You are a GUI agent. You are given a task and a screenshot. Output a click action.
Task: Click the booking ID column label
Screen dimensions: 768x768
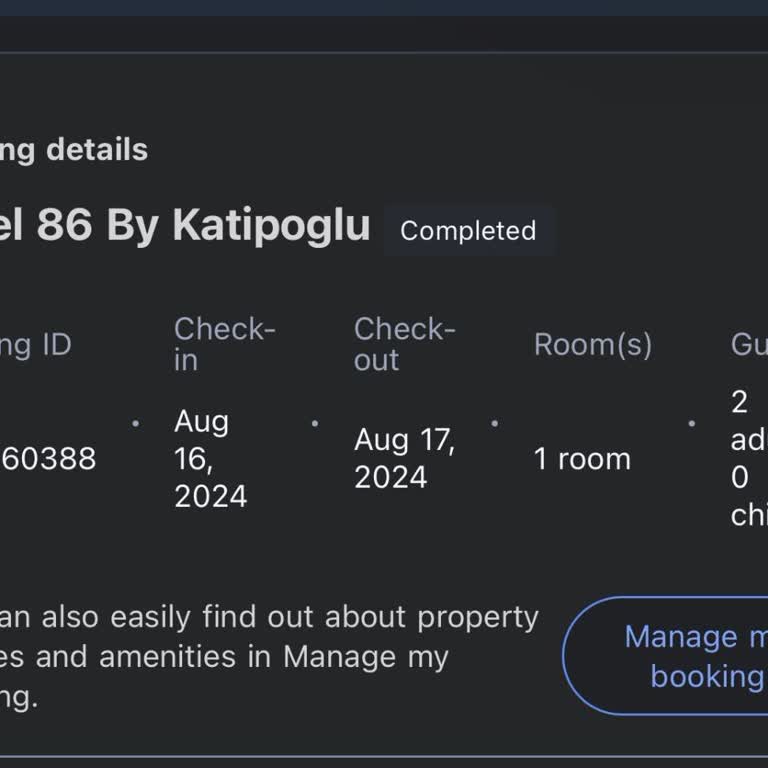coord(36,345)
